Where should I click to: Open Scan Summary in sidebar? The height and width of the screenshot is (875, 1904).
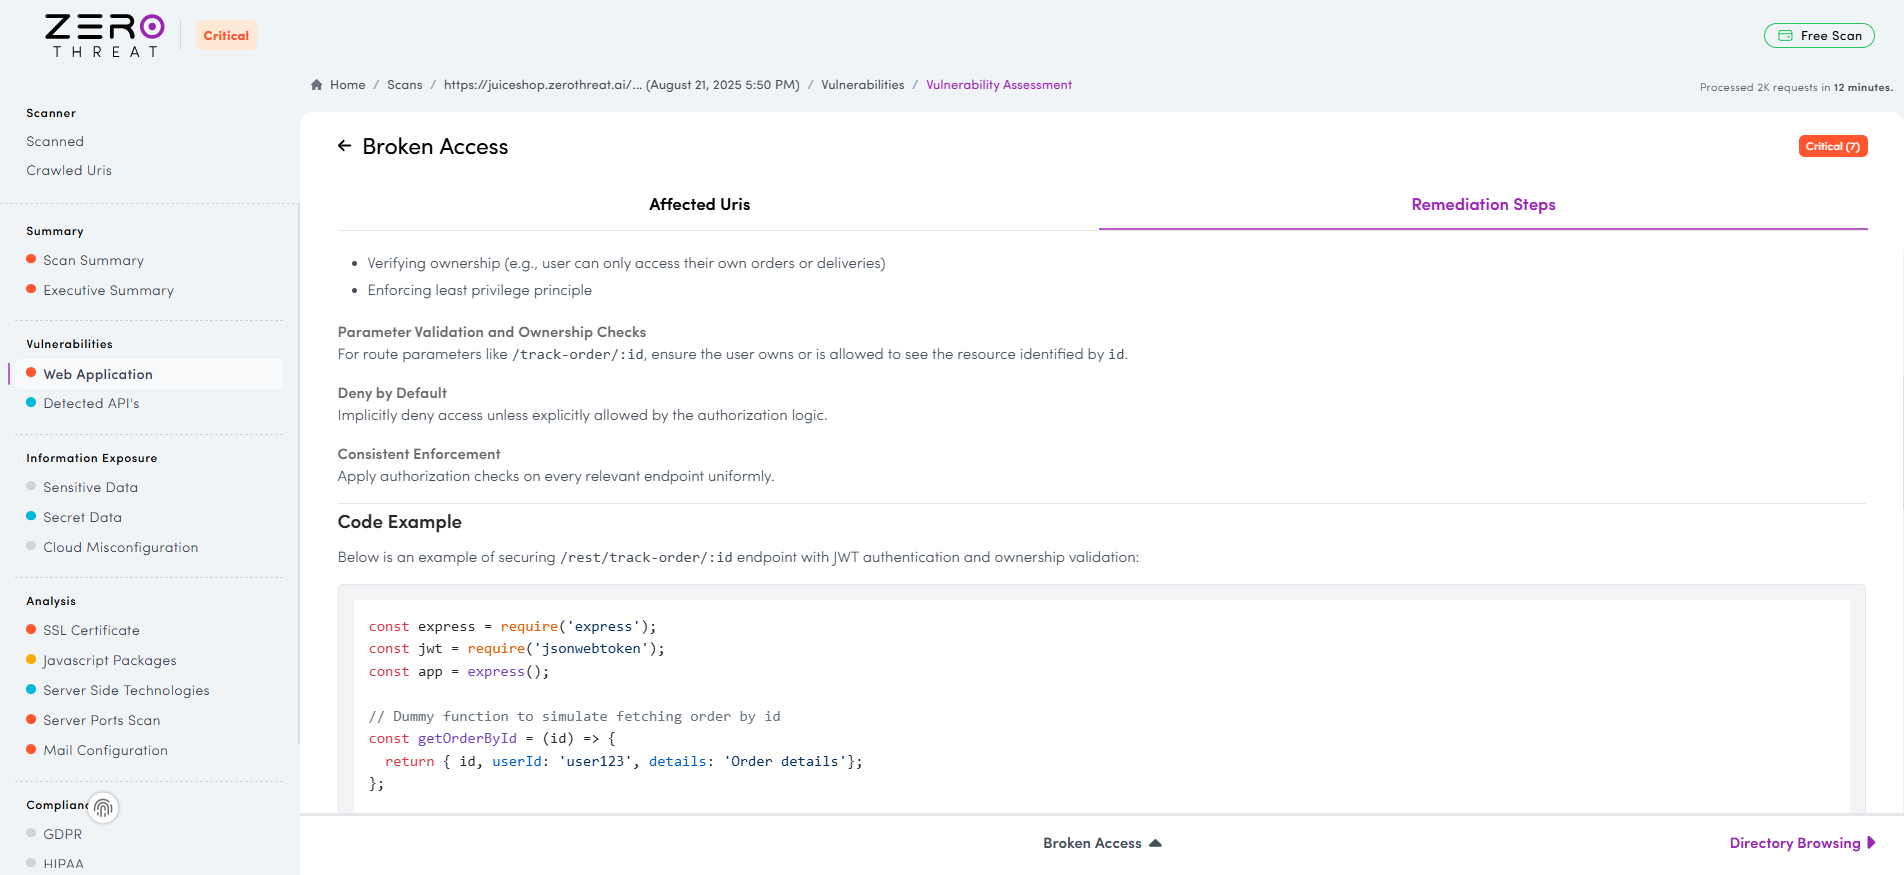pyautogui.click(x=93, y=260)
